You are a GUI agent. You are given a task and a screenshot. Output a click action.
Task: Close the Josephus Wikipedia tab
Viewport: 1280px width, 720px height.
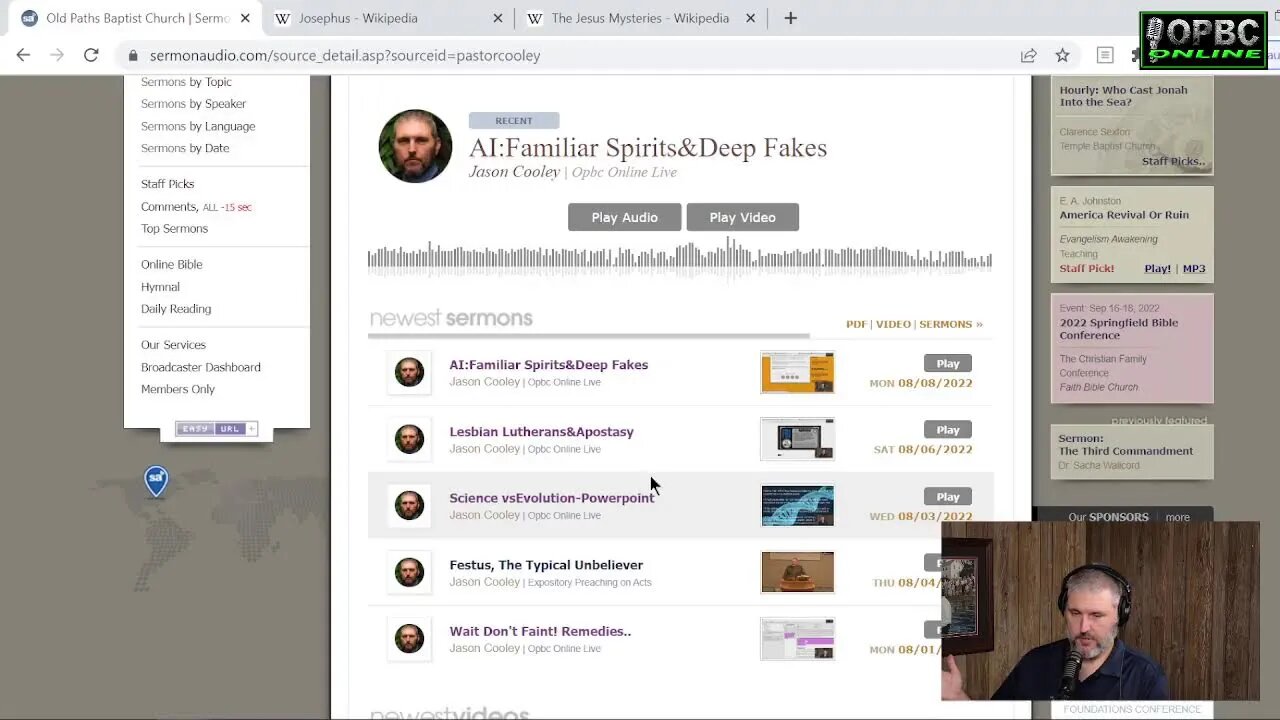pos(498,18)
